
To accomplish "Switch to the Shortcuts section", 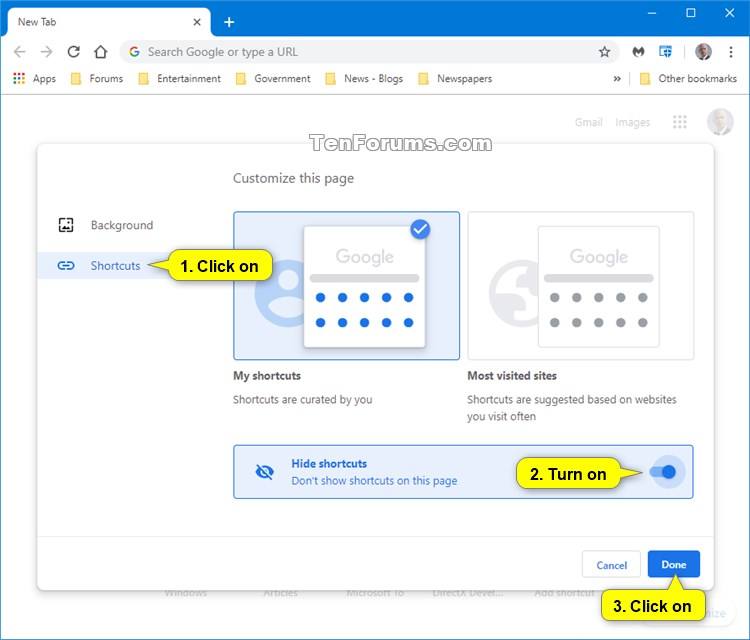I will 115,265.
